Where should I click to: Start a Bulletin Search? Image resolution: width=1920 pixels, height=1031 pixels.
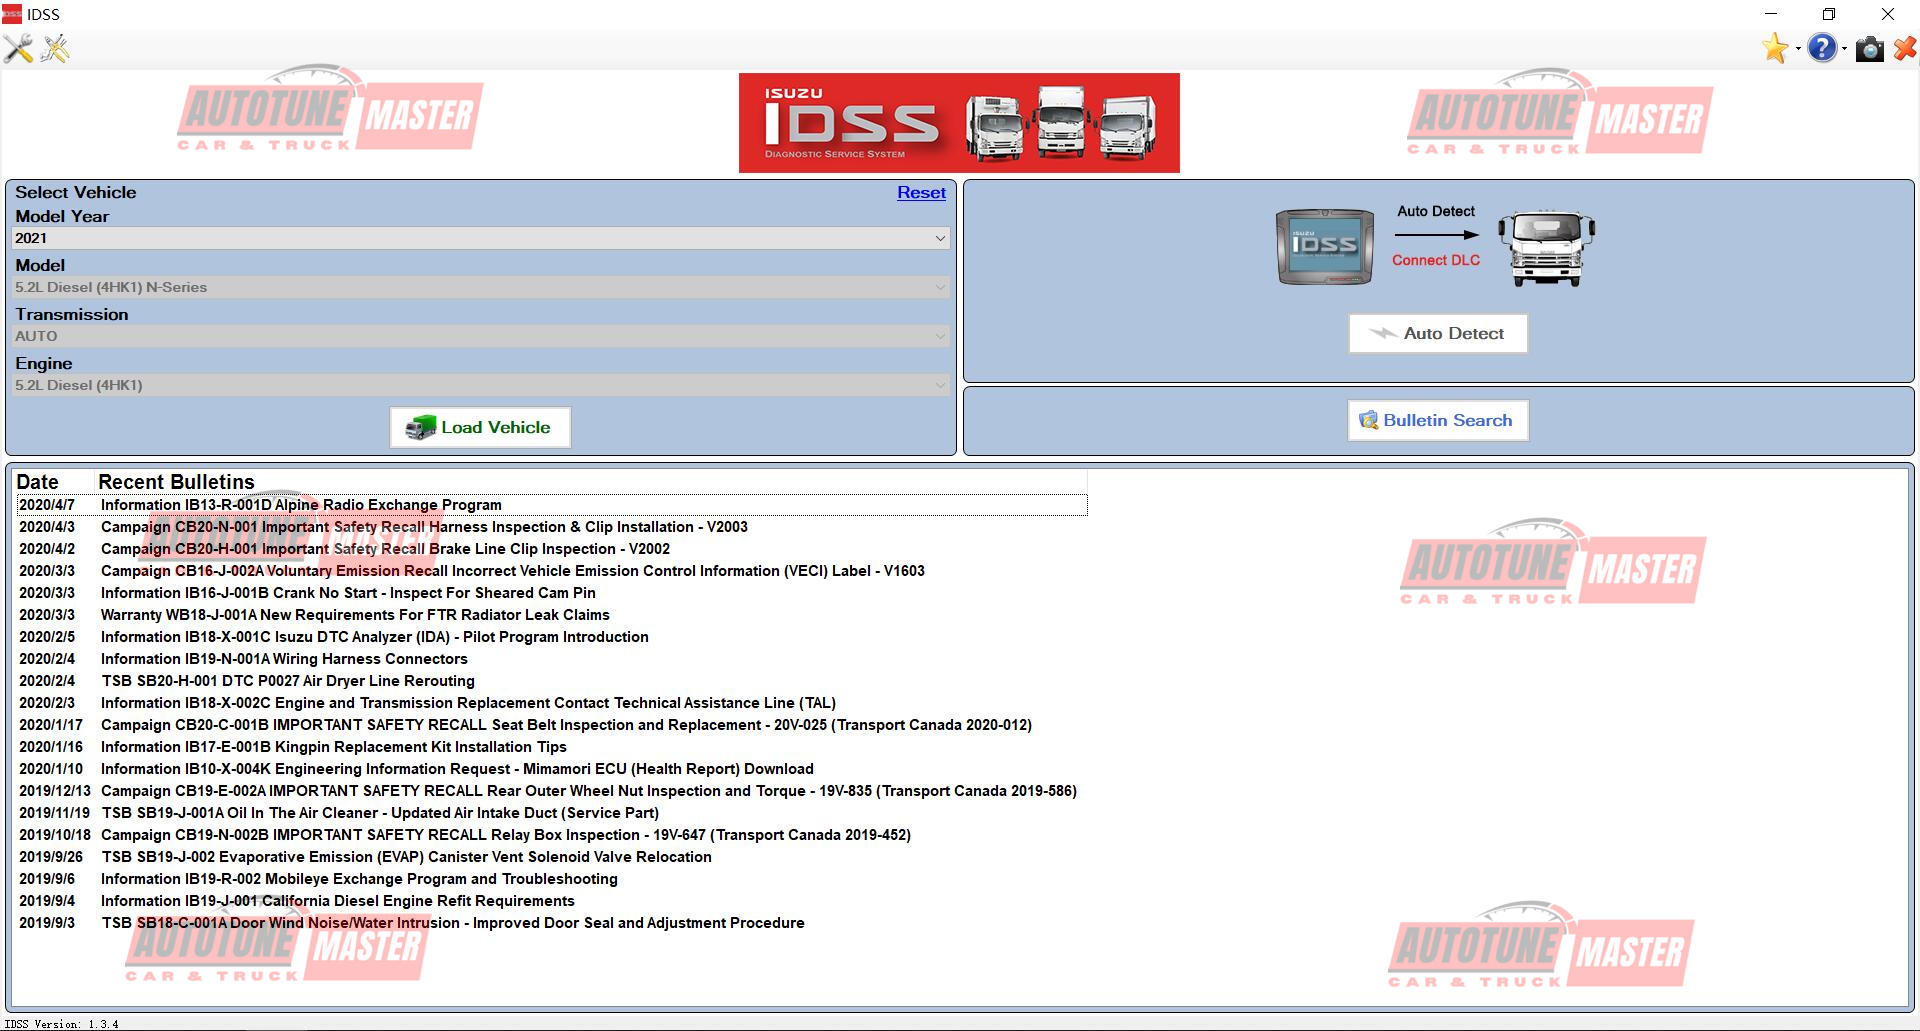coord(1437,420)
